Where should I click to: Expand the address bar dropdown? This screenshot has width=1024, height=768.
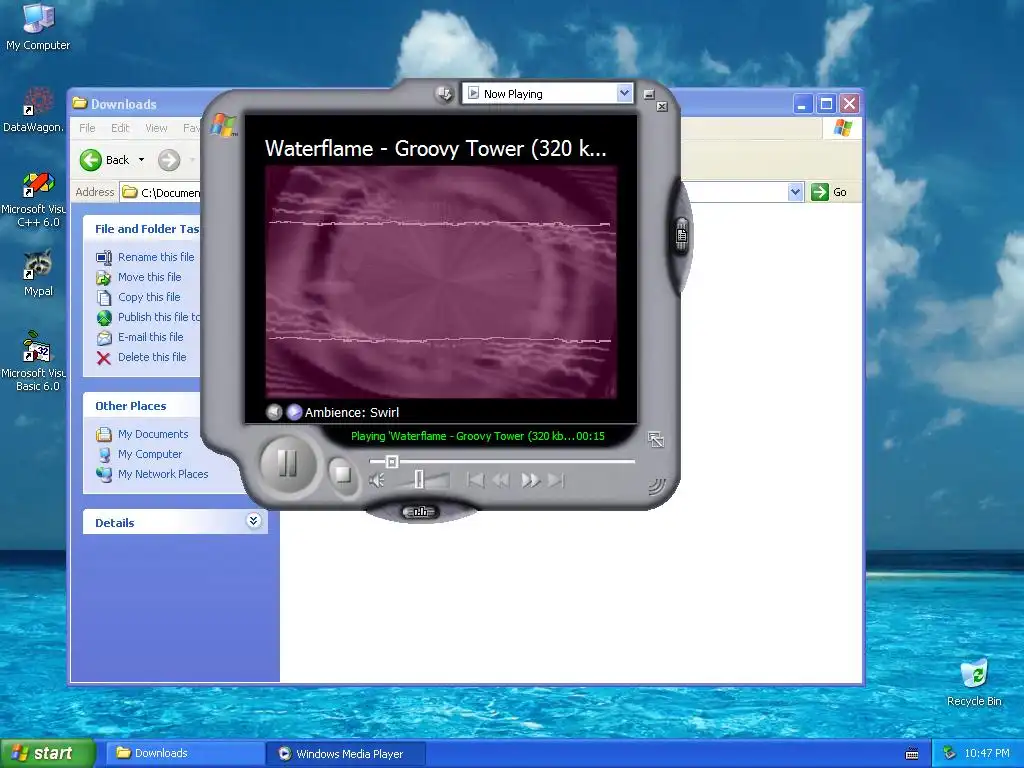pyautogui.click(x=795, y=192)
